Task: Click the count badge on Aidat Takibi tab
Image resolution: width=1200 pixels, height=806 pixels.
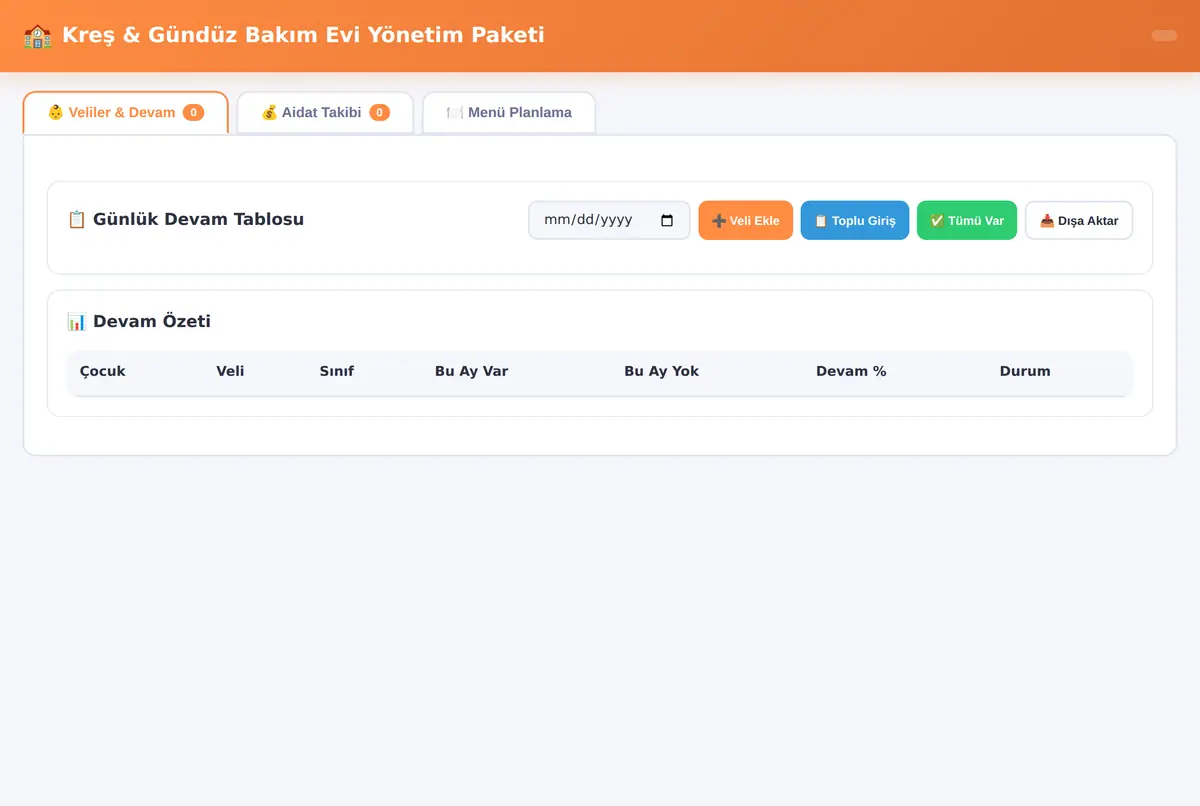Action: 380,113
